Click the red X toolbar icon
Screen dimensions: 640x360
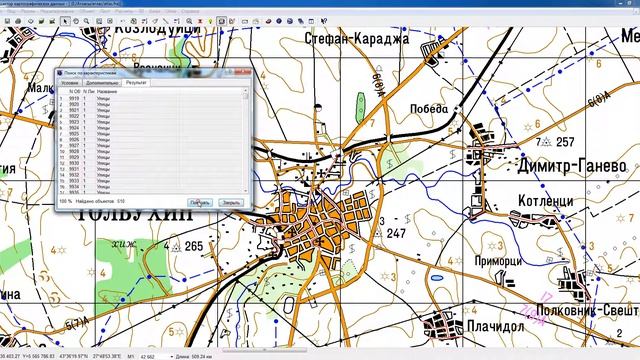pyautogui.click(x=200, y=21)
